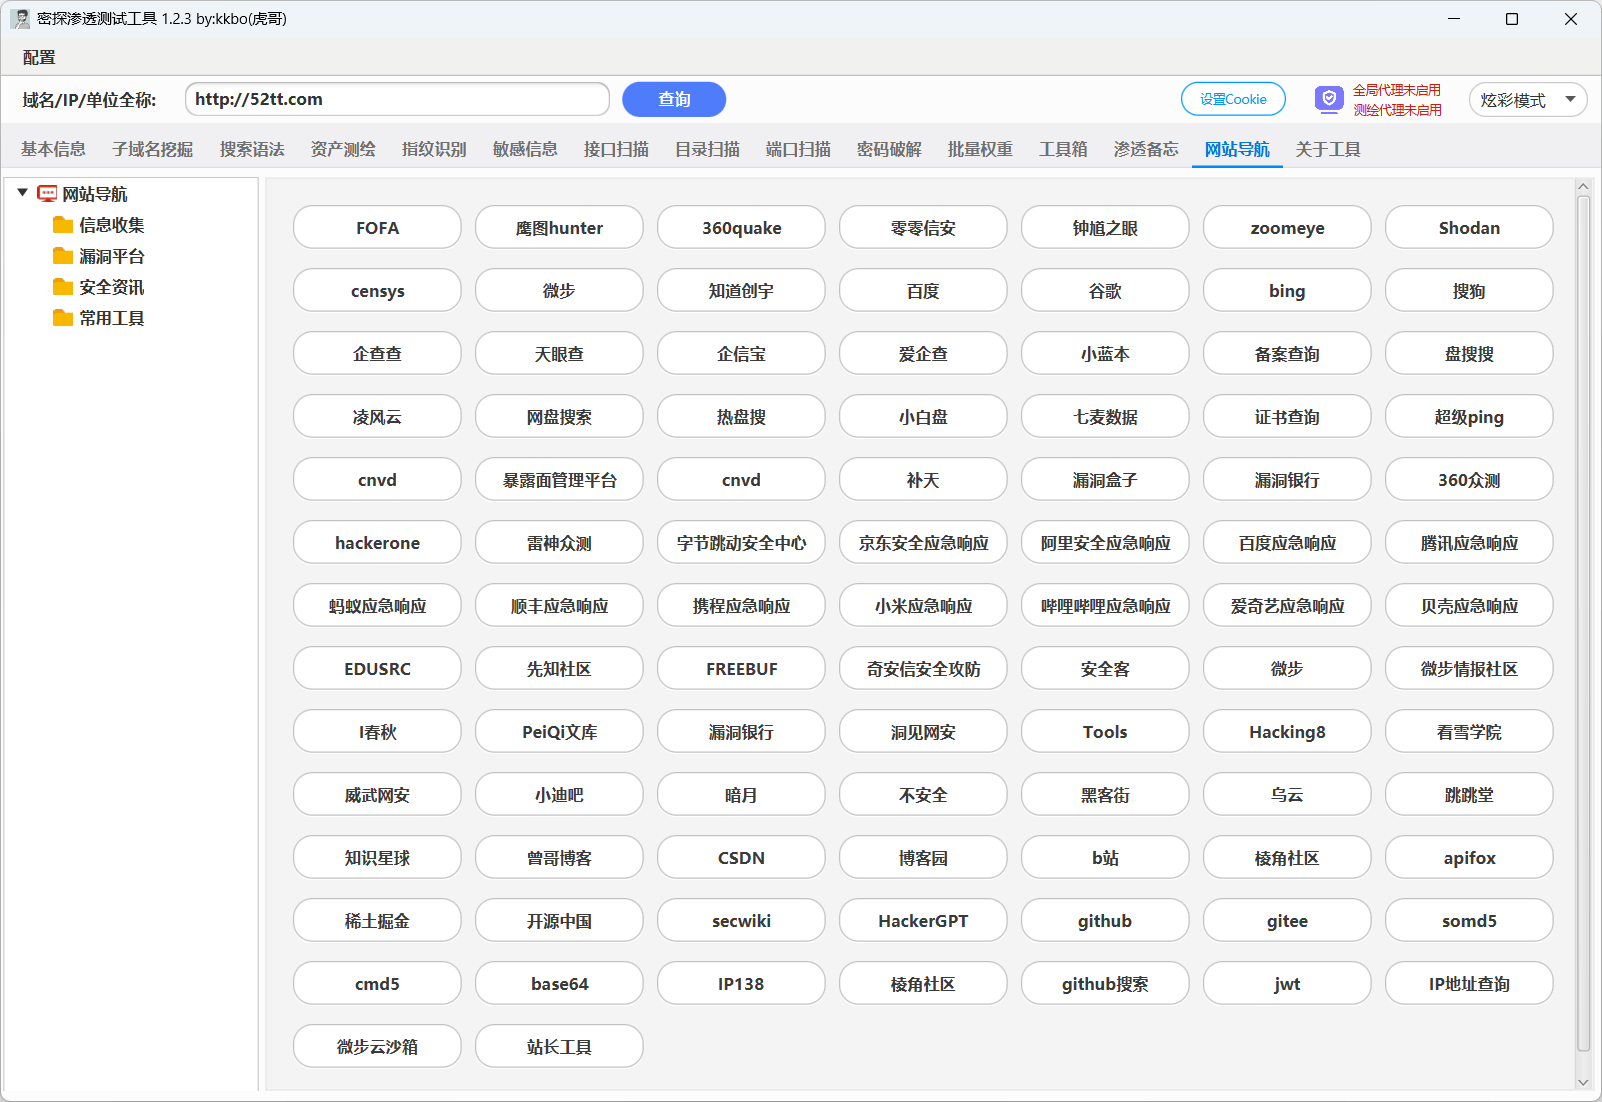The image size is (1602, 1102).
Task: Open the 乌云 button
Action: pyautogui.click(x=1287, y=794)
